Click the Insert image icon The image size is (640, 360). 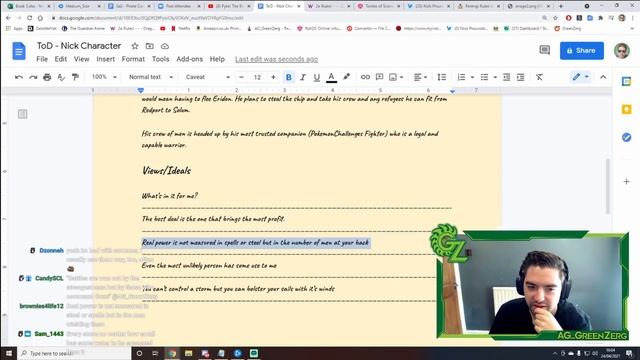pyautogui.click(x=393, y=77)
